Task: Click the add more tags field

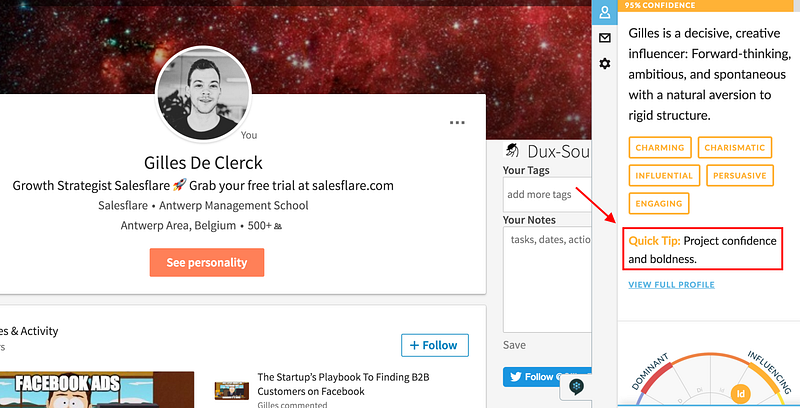Action: click(547, 194)
